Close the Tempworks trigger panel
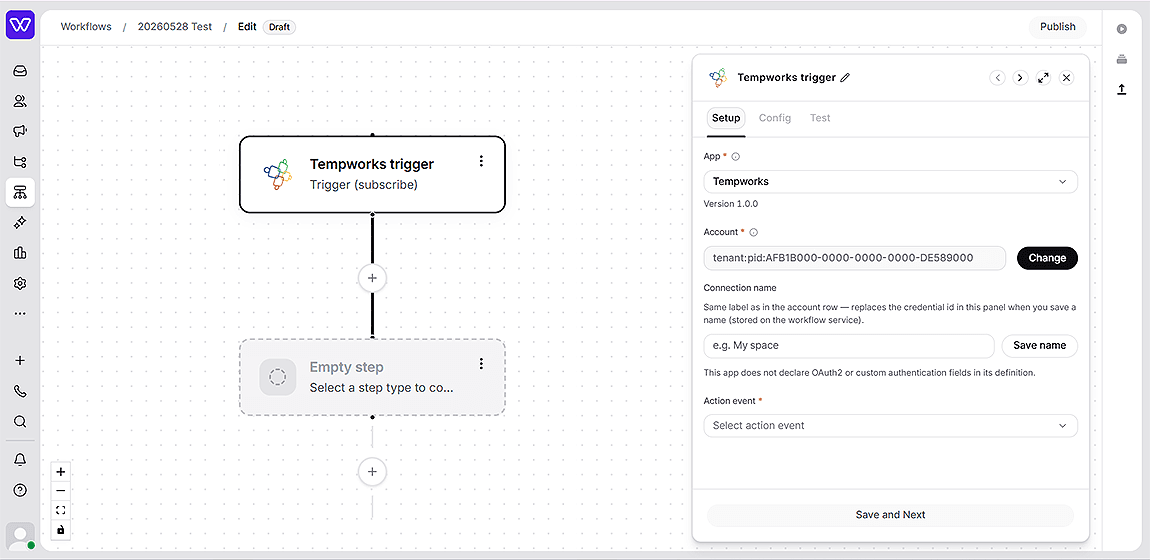The height and width of the screenshot is (560, 1150). 1066,78
